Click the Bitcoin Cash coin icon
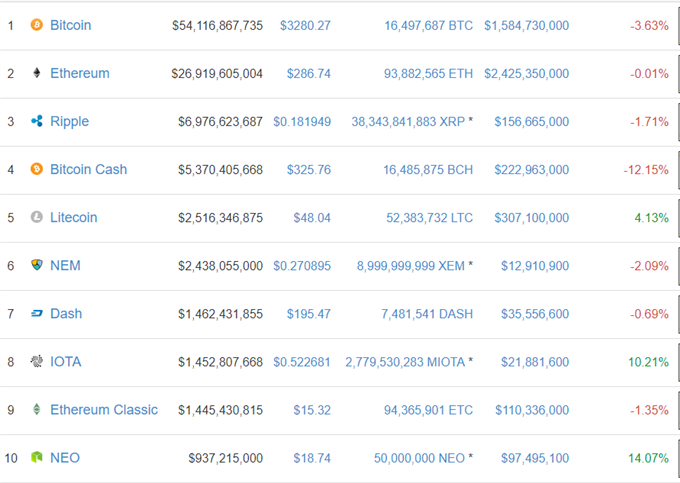The height and width of the screenshot is (483, 680). (36, 169)
